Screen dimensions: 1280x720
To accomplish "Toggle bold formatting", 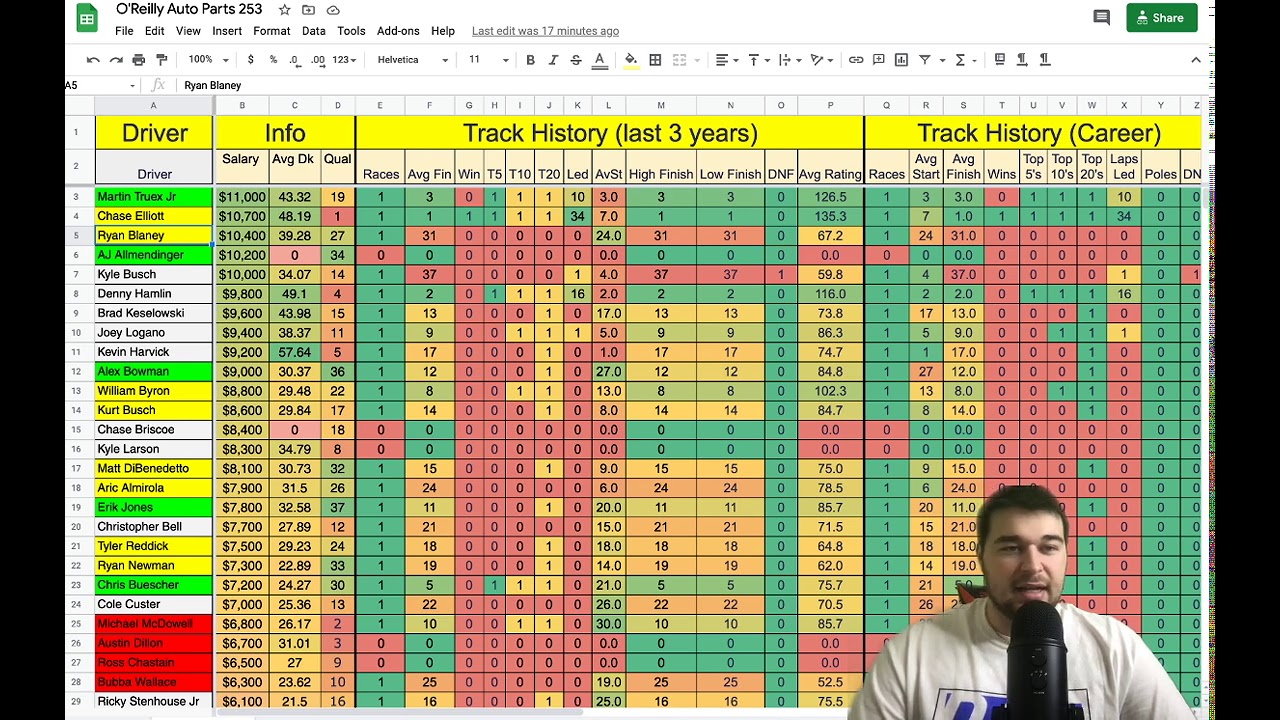I will pyautogui.click(x=530, y=60).
